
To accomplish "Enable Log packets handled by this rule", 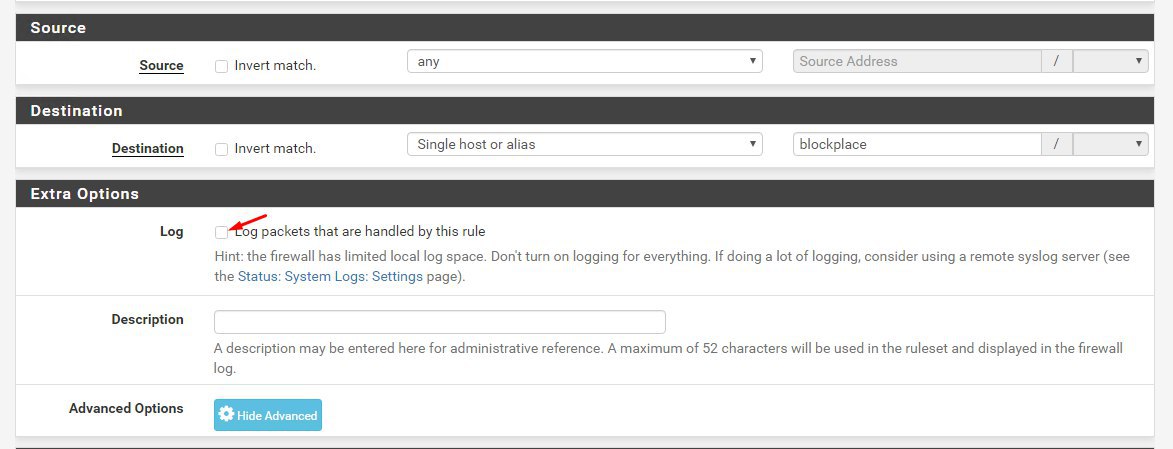I will coord(221,232).
